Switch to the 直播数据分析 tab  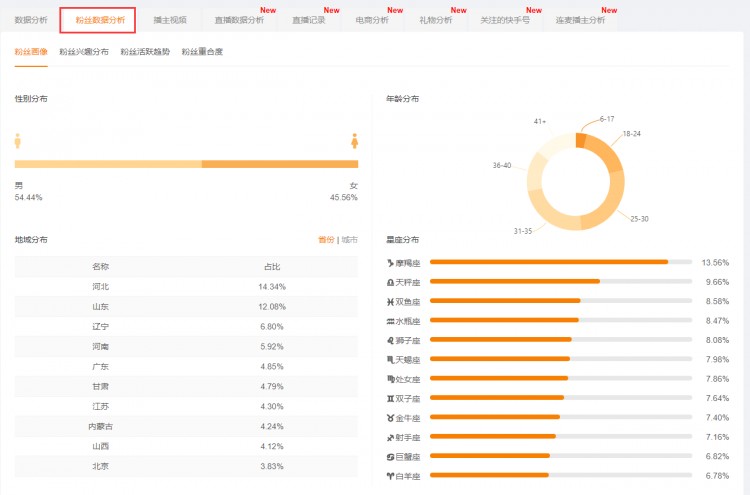239,20
